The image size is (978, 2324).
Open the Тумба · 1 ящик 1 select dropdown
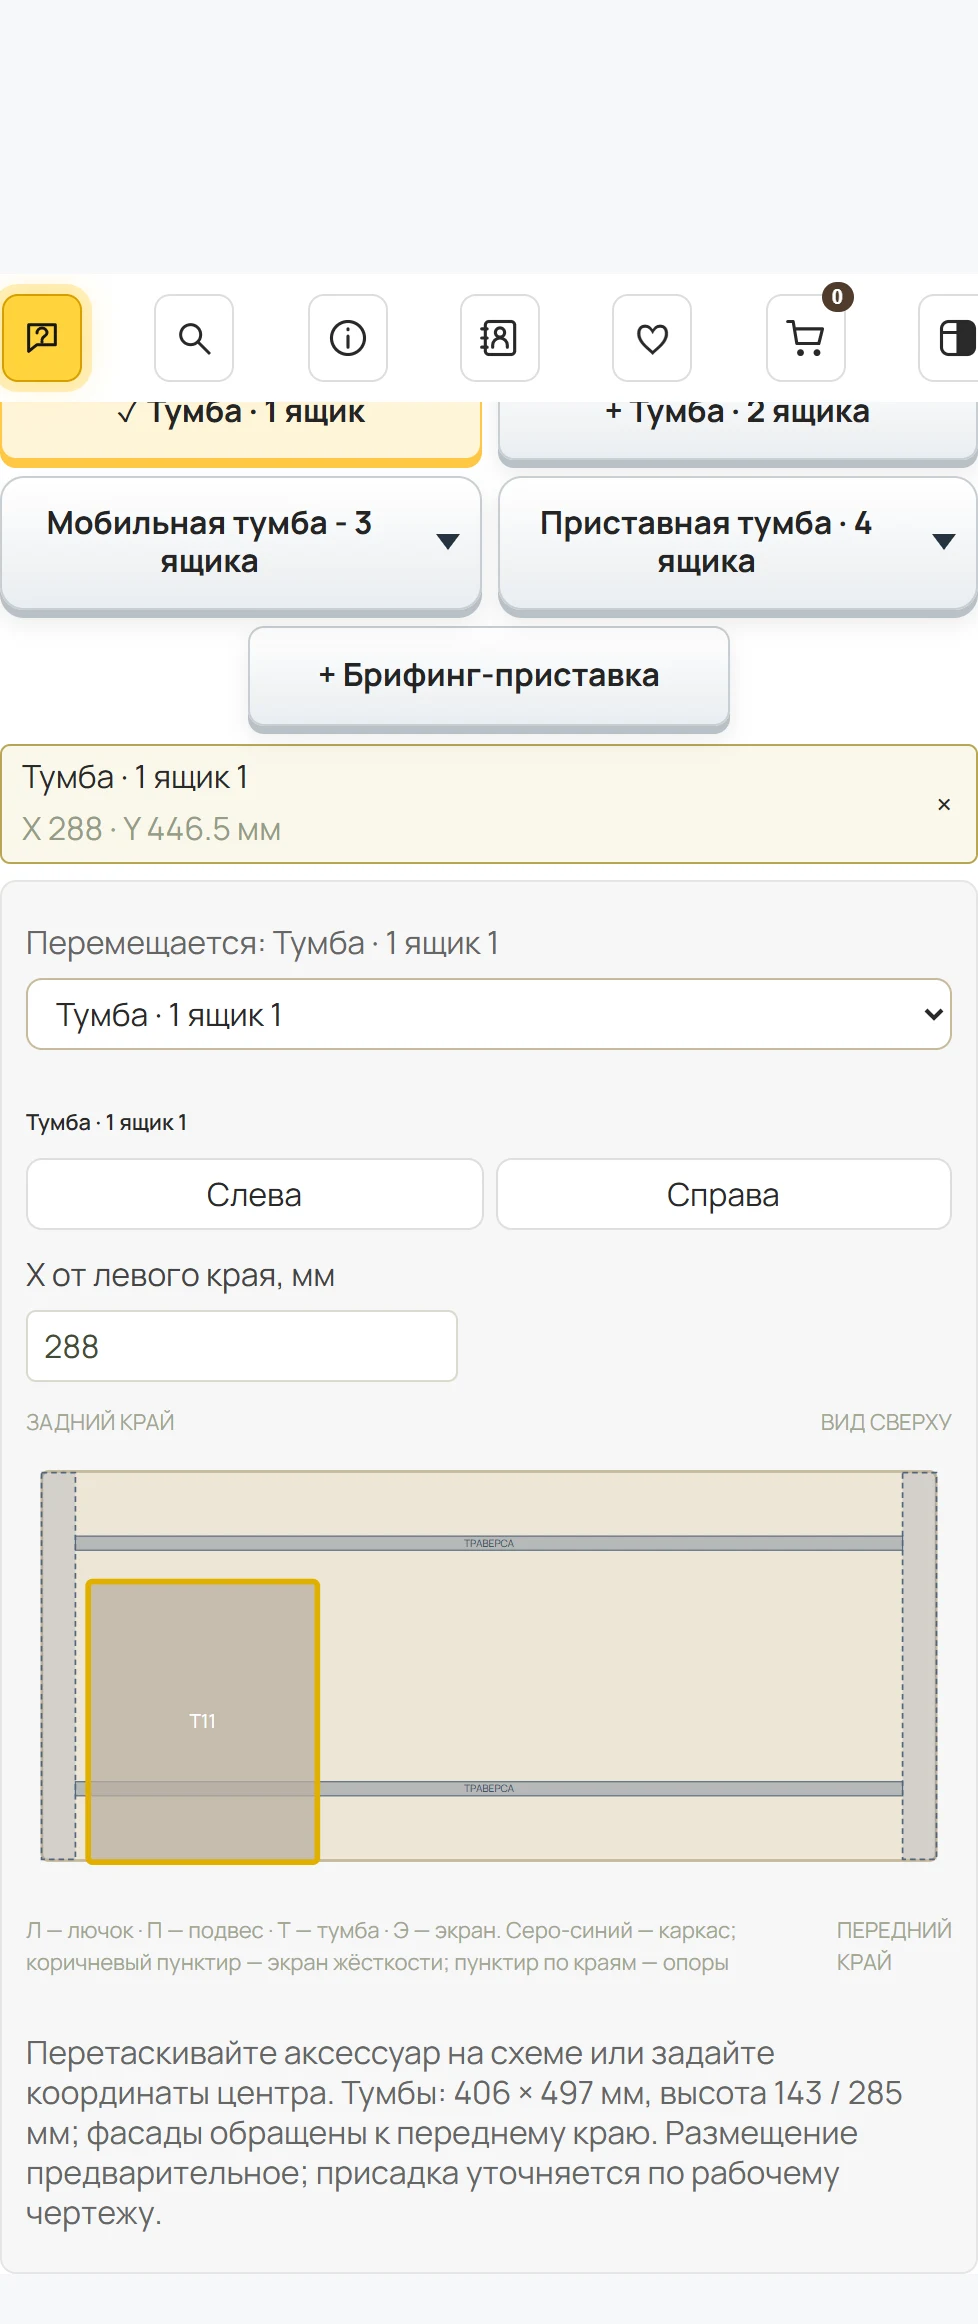click(489, 1014)
